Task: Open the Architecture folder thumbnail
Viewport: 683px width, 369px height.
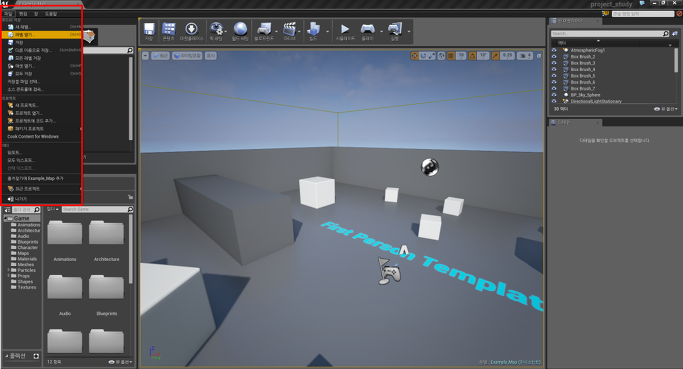Action: (x=106, y=233)
